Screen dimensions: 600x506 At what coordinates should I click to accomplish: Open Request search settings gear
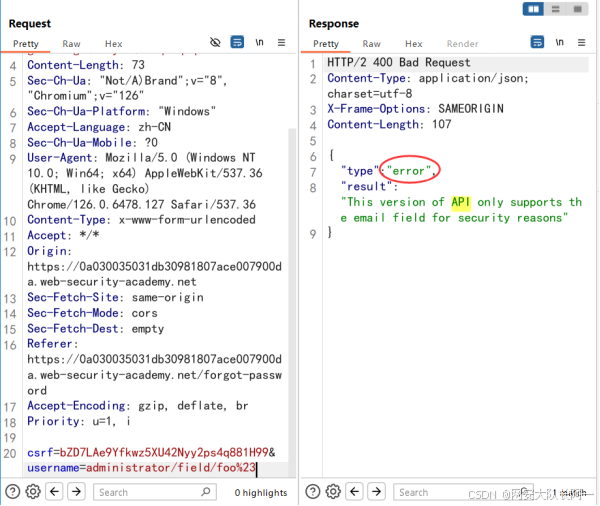tap(33, 491)
